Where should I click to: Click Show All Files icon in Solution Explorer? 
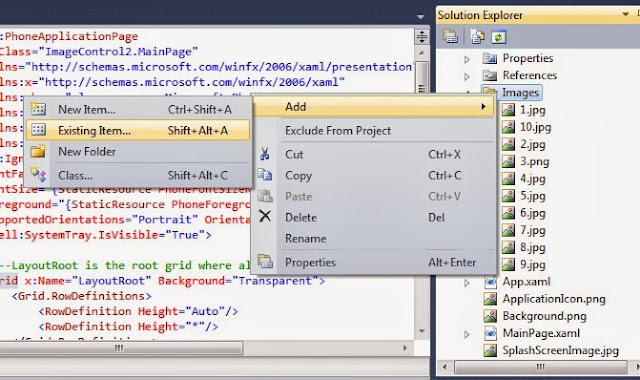click(477, 37)
